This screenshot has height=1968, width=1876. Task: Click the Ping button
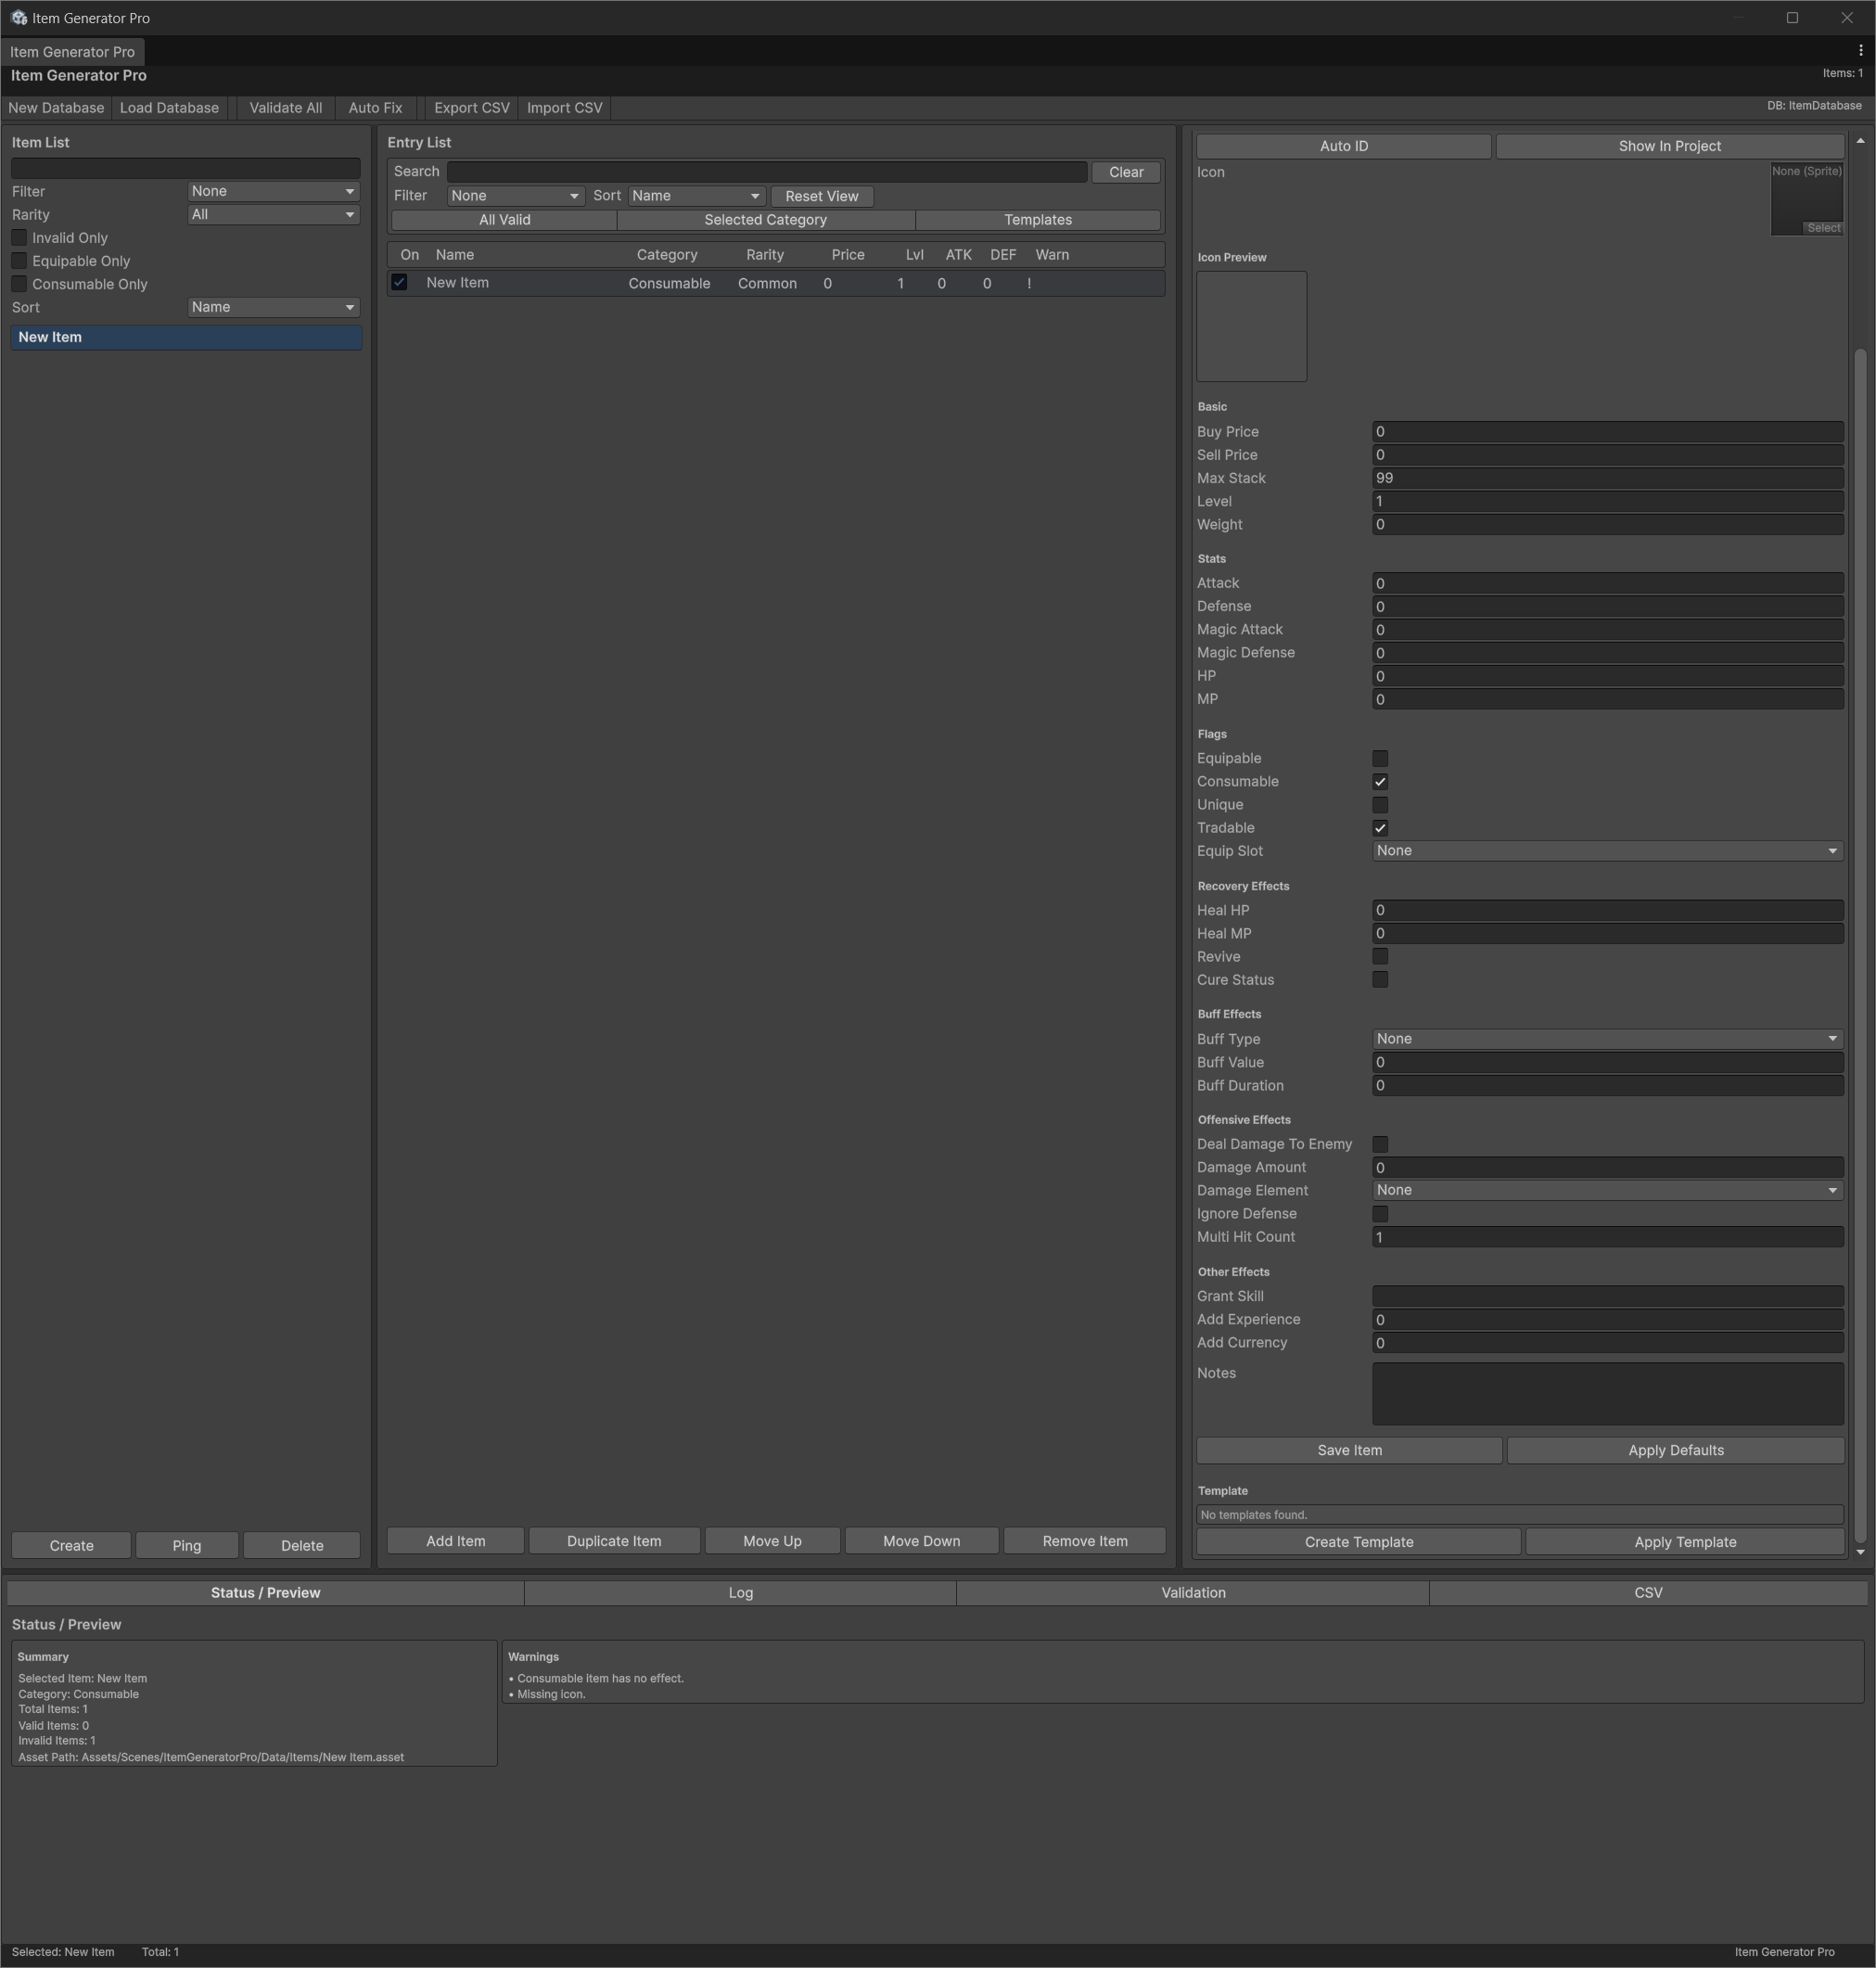pos(187,1546)
